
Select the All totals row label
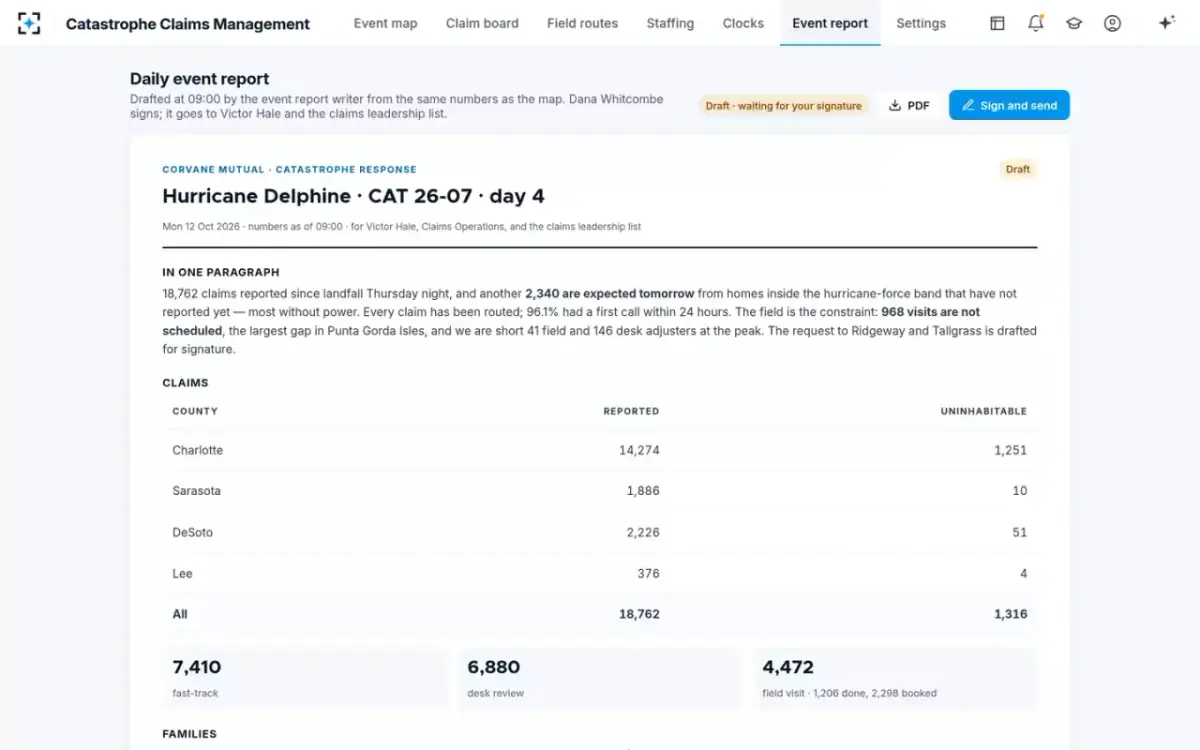point(180,614)
